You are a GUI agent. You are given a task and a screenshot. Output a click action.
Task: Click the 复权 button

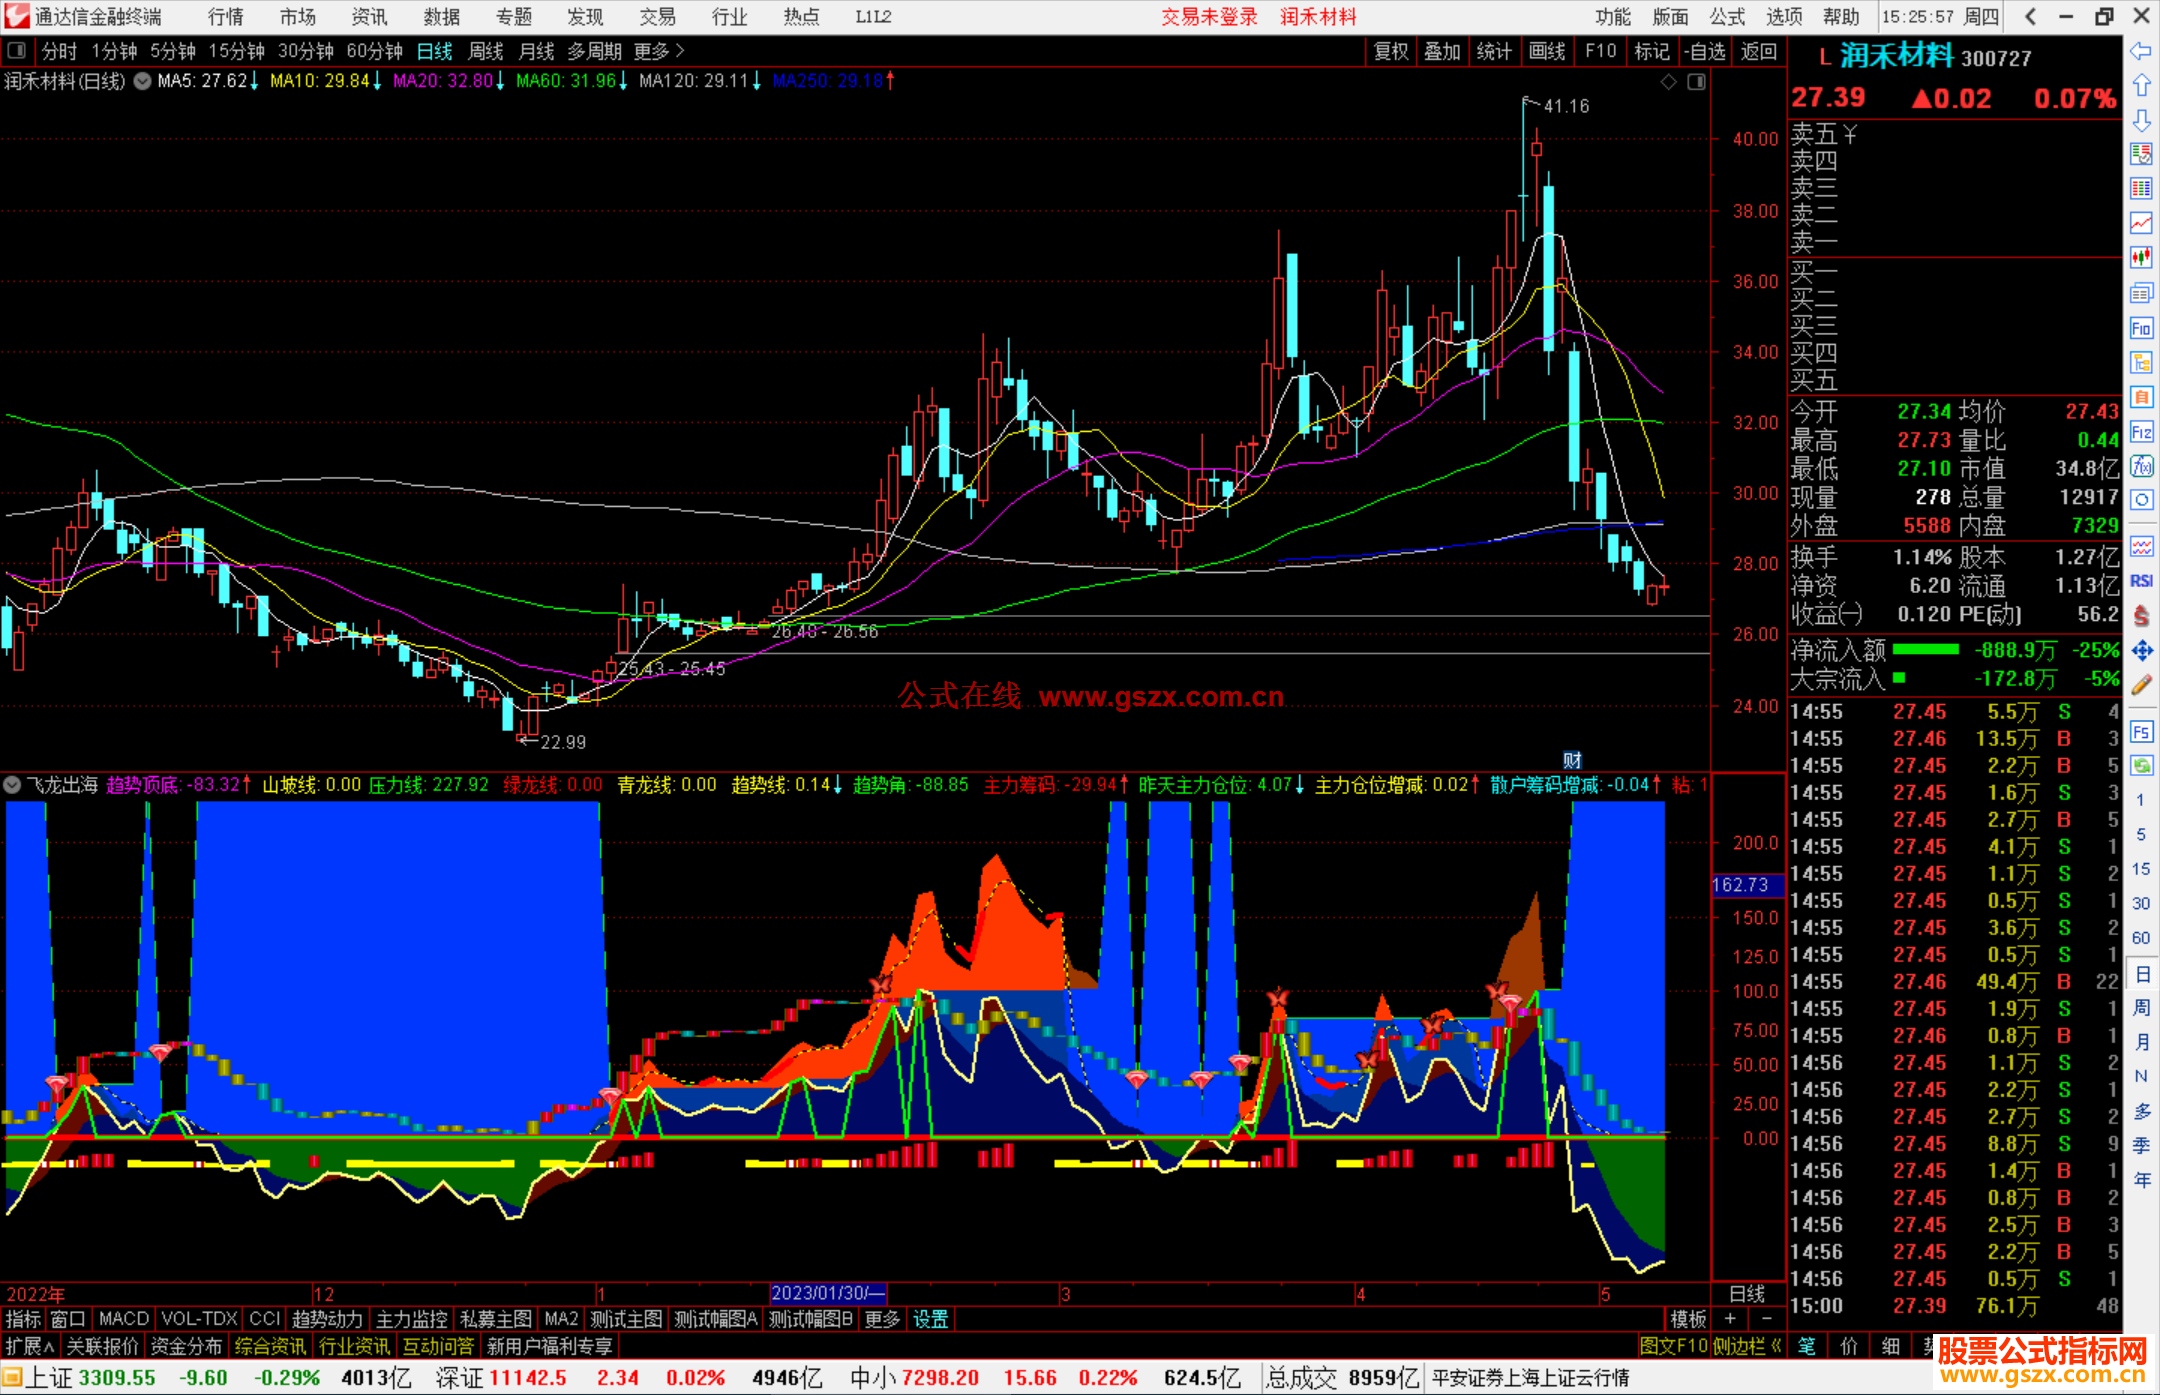click(x=1390, y=51)
